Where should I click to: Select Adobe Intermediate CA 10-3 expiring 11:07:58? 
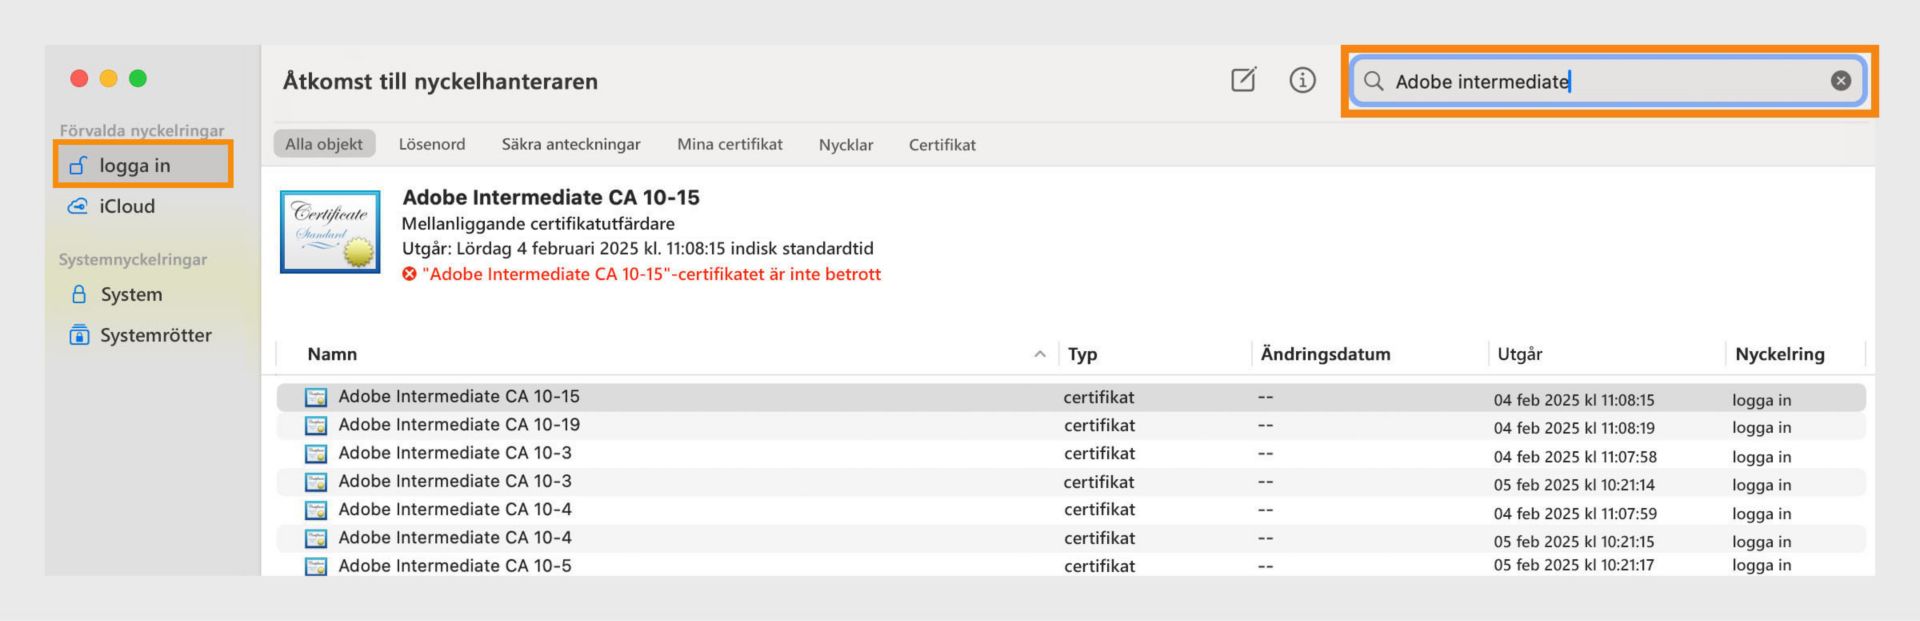(1071, 454)
